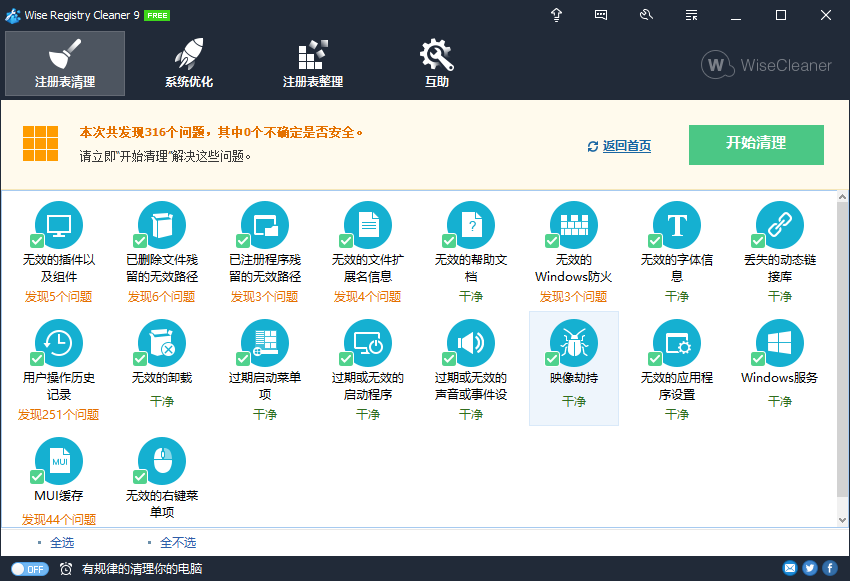Uncheck the 无效的Windows防火墙 checkbox
Screen dimensions: 850x581
point(552,241)
